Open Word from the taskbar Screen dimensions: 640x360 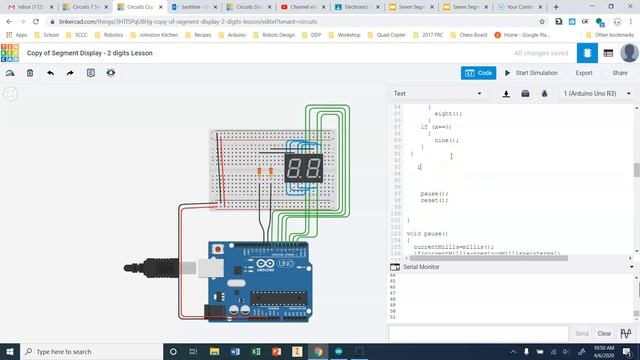click(235, 351)
